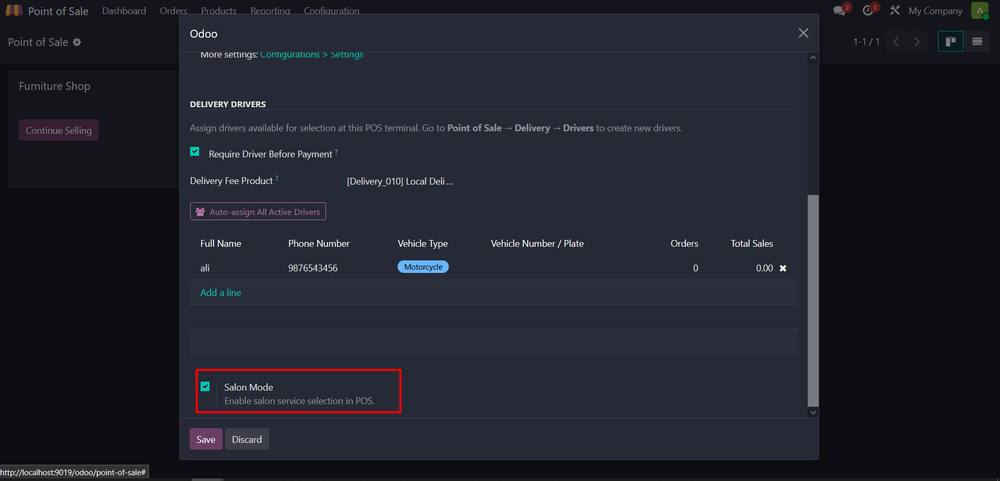Screen dimensions: 1000x481
Task: Close the Odoo dialog
Action: 804,33
